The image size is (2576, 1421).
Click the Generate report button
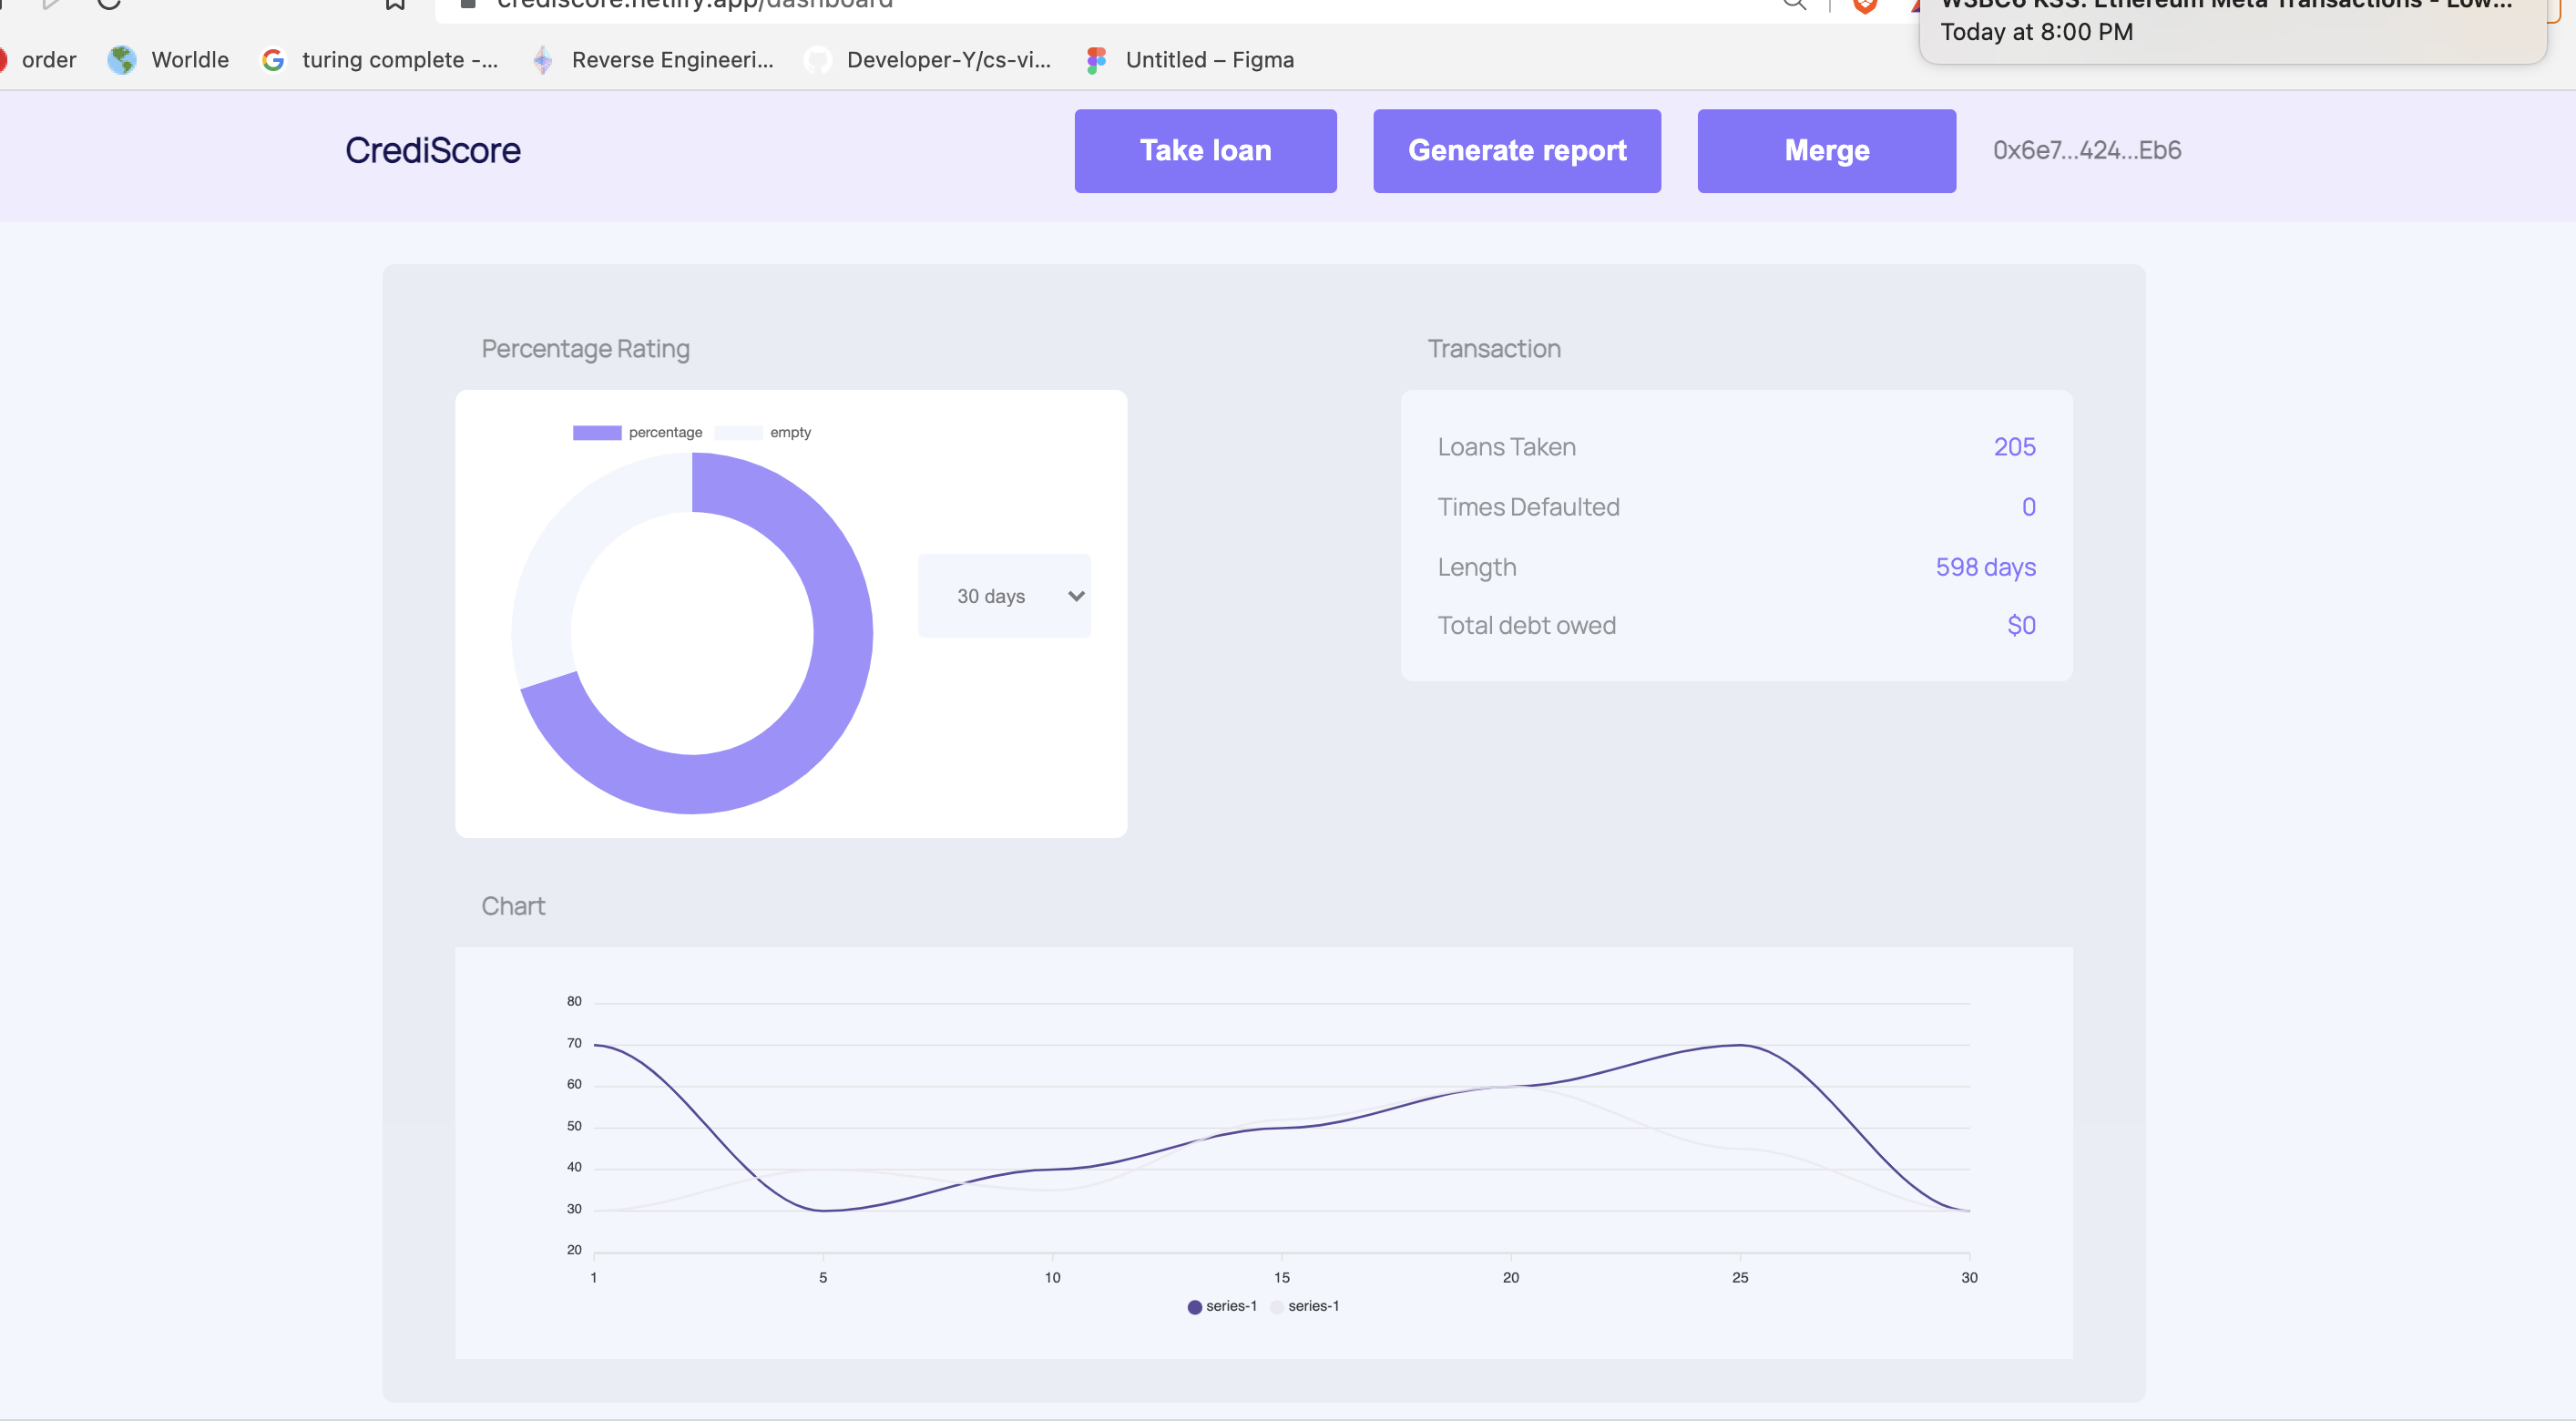tap(1518, 150)
